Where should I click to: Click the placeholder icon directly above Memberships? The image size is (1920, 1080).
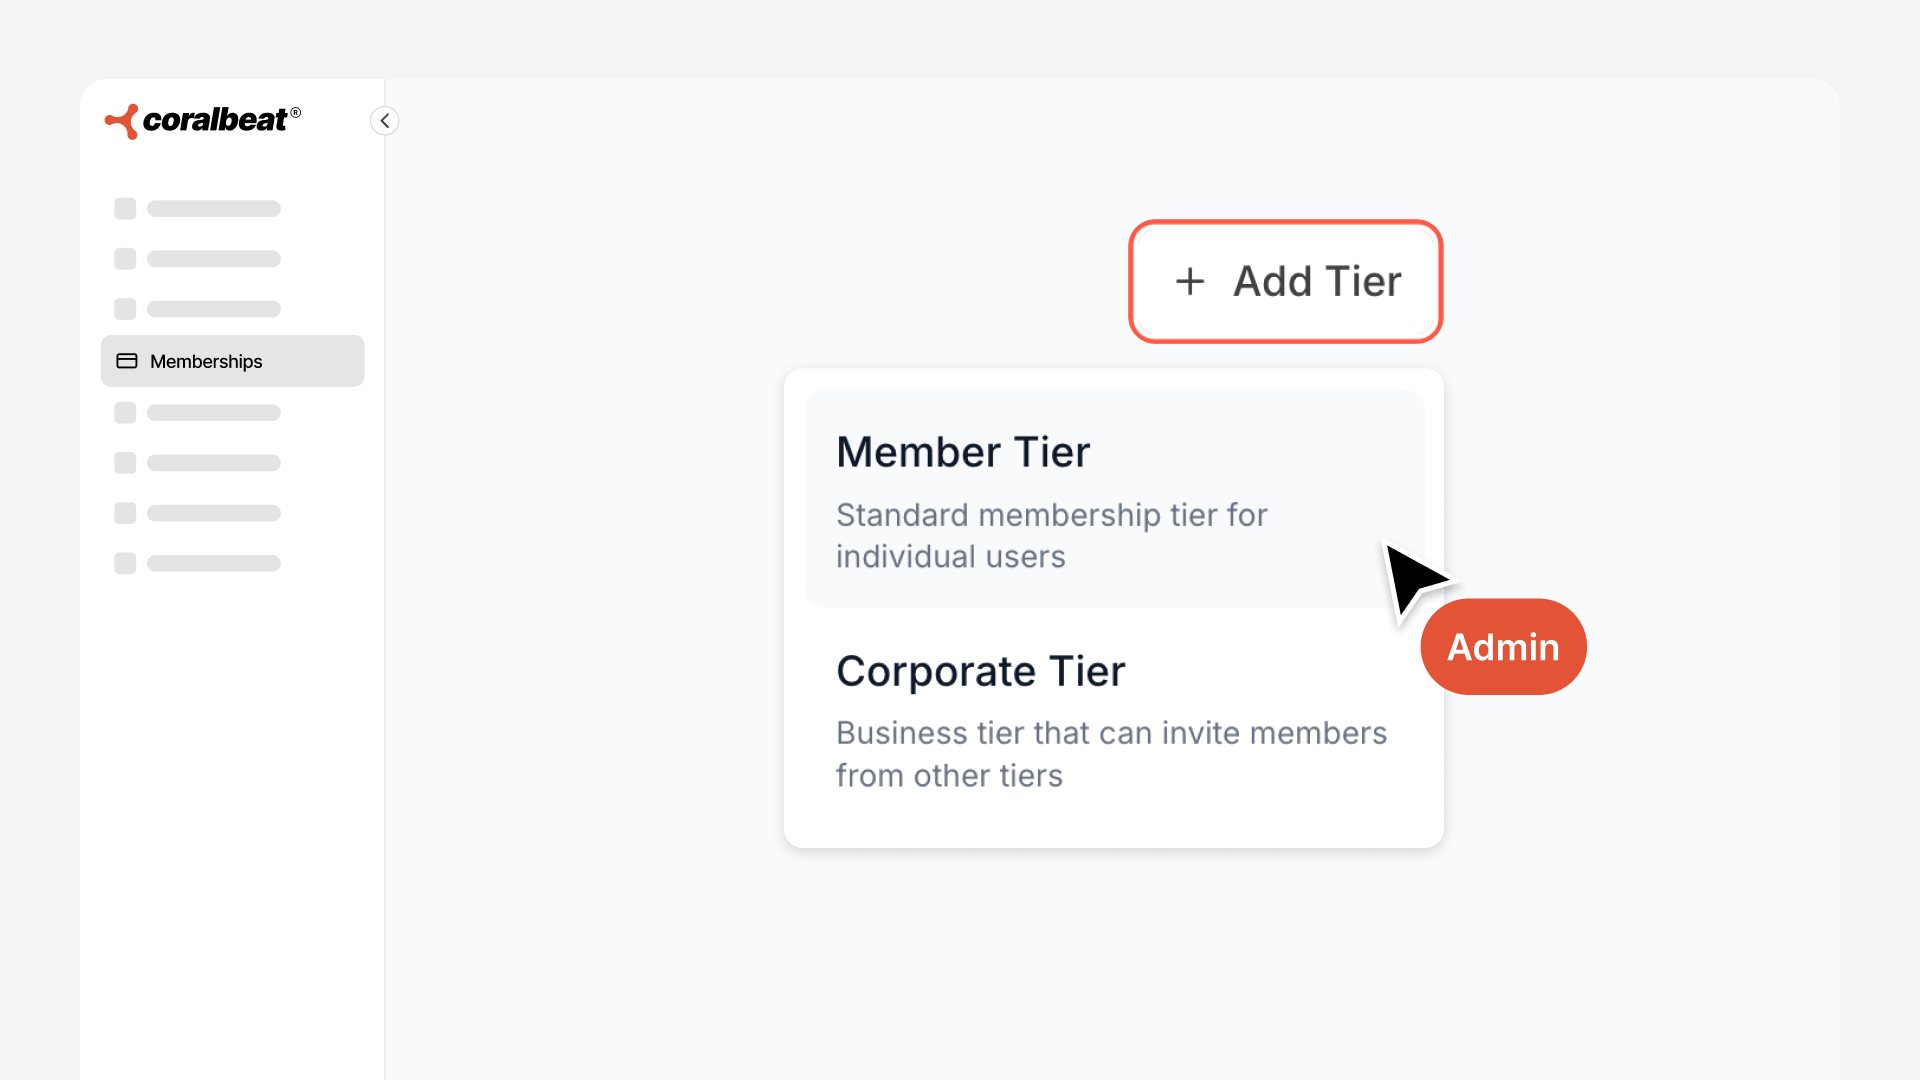pos(125,309)
